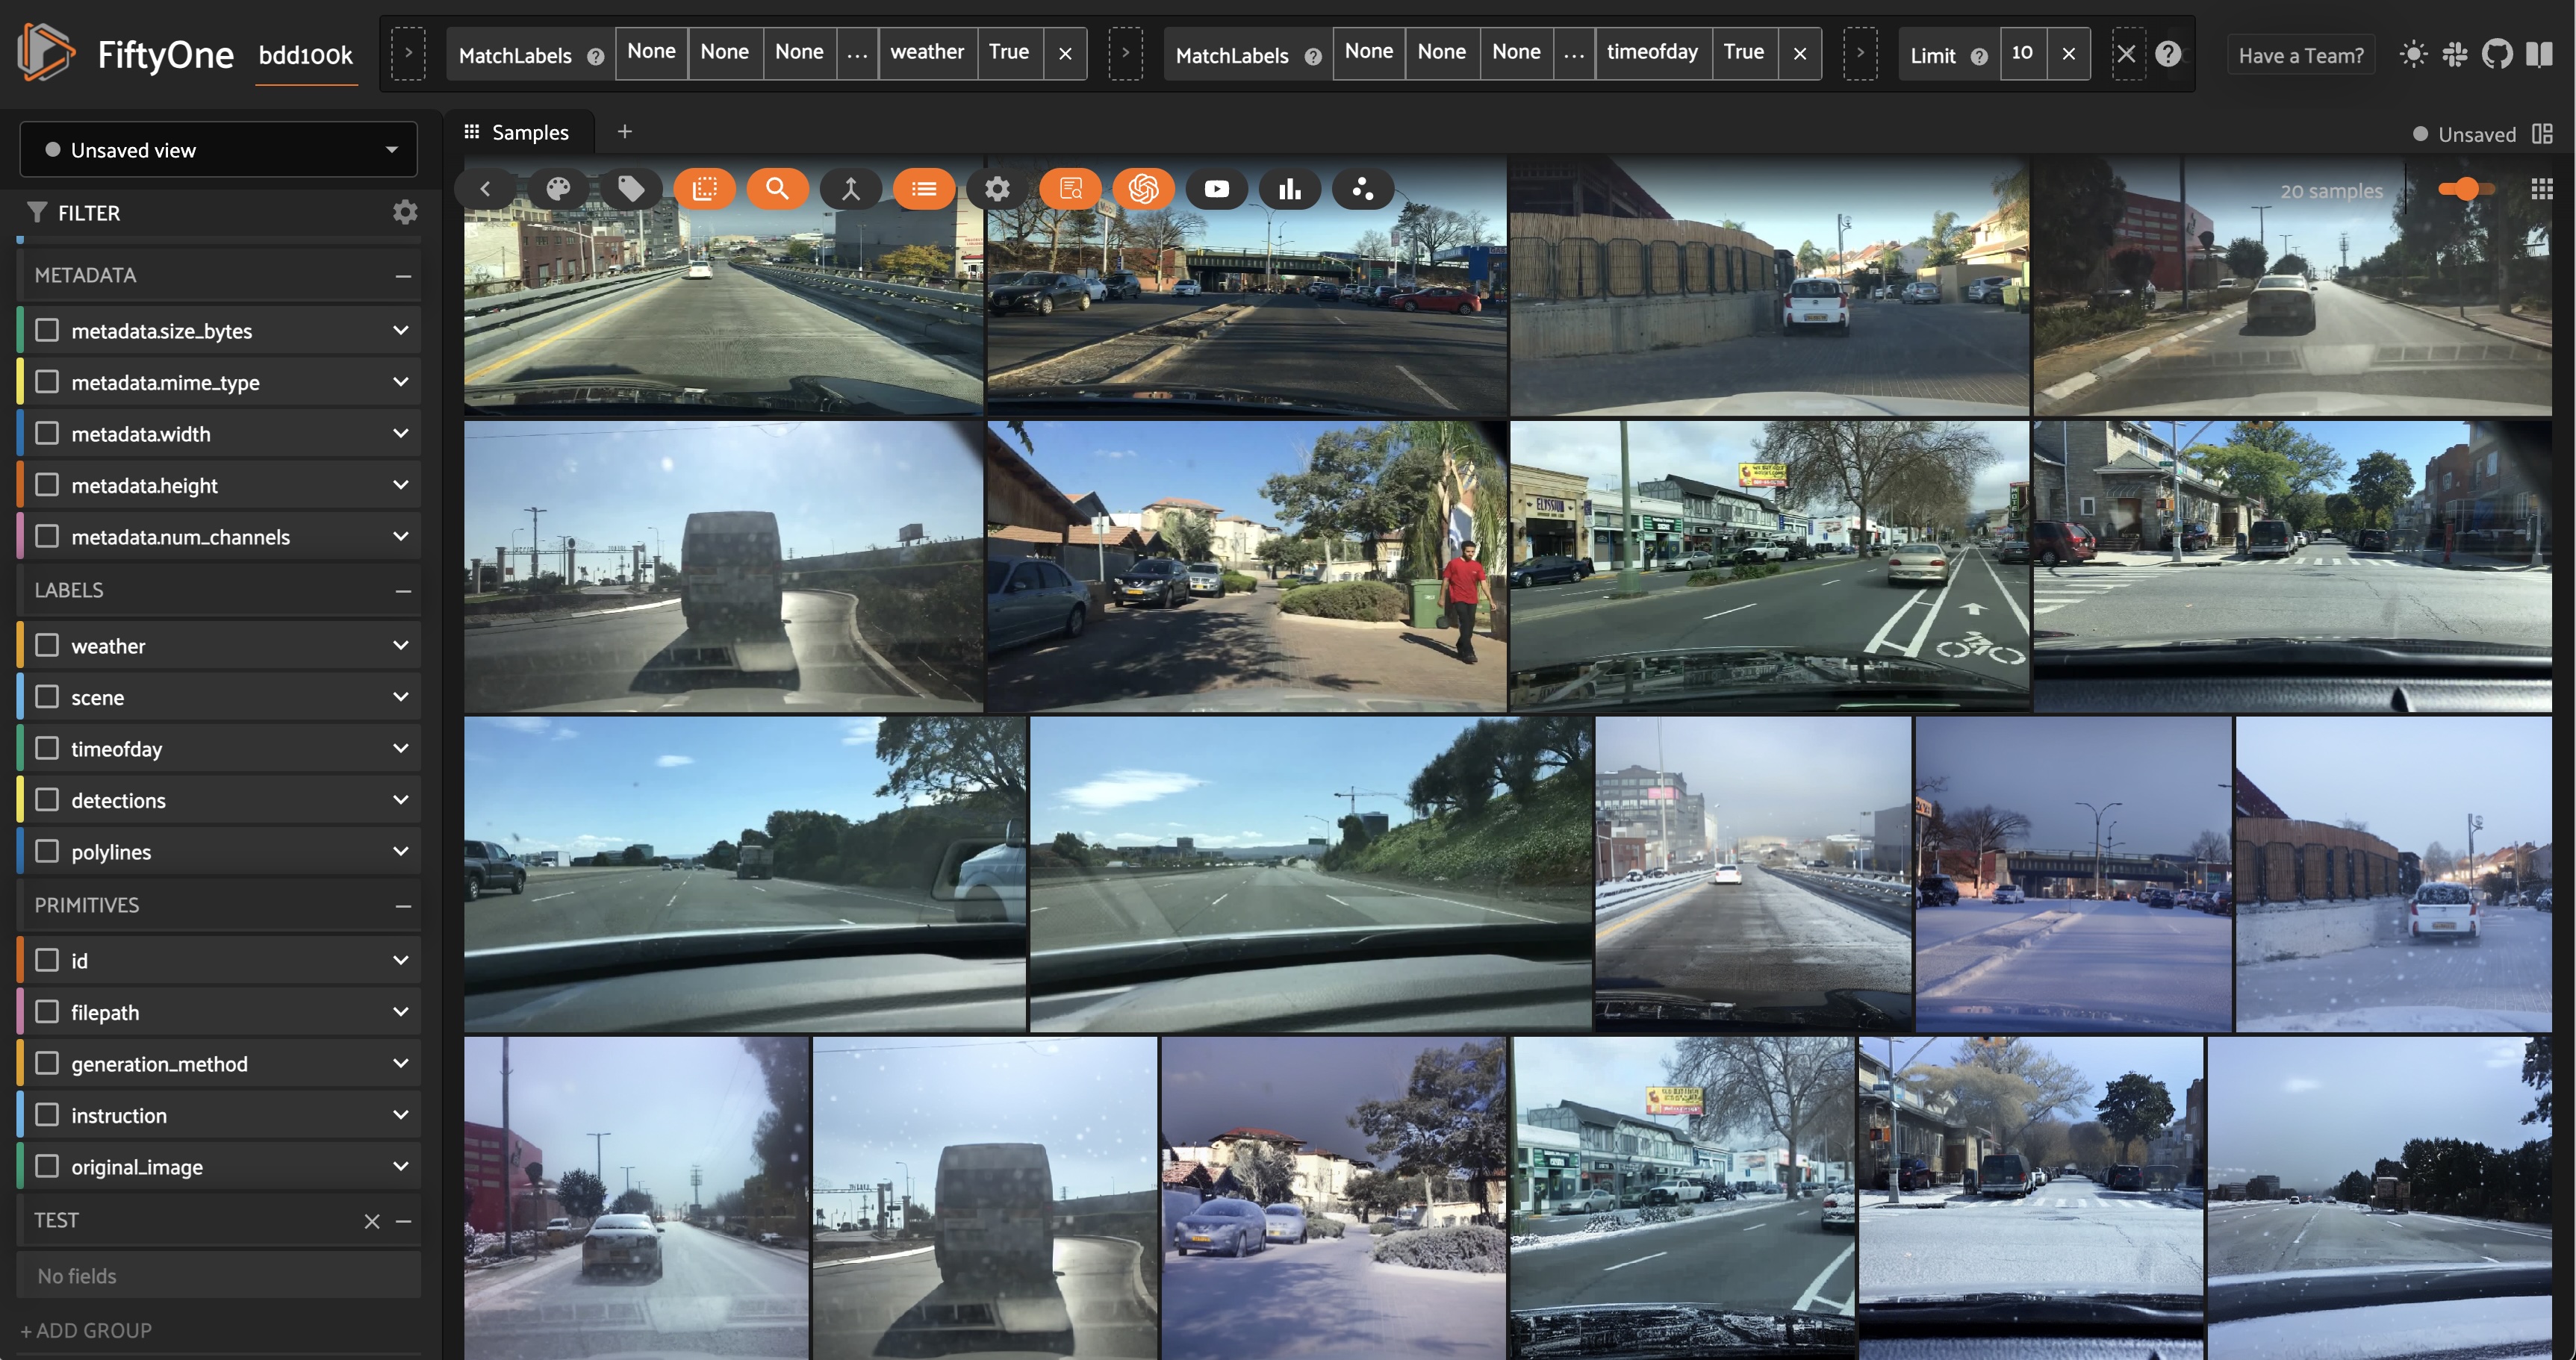Click ADD GROUP in the sidebar

[86, 1330]
